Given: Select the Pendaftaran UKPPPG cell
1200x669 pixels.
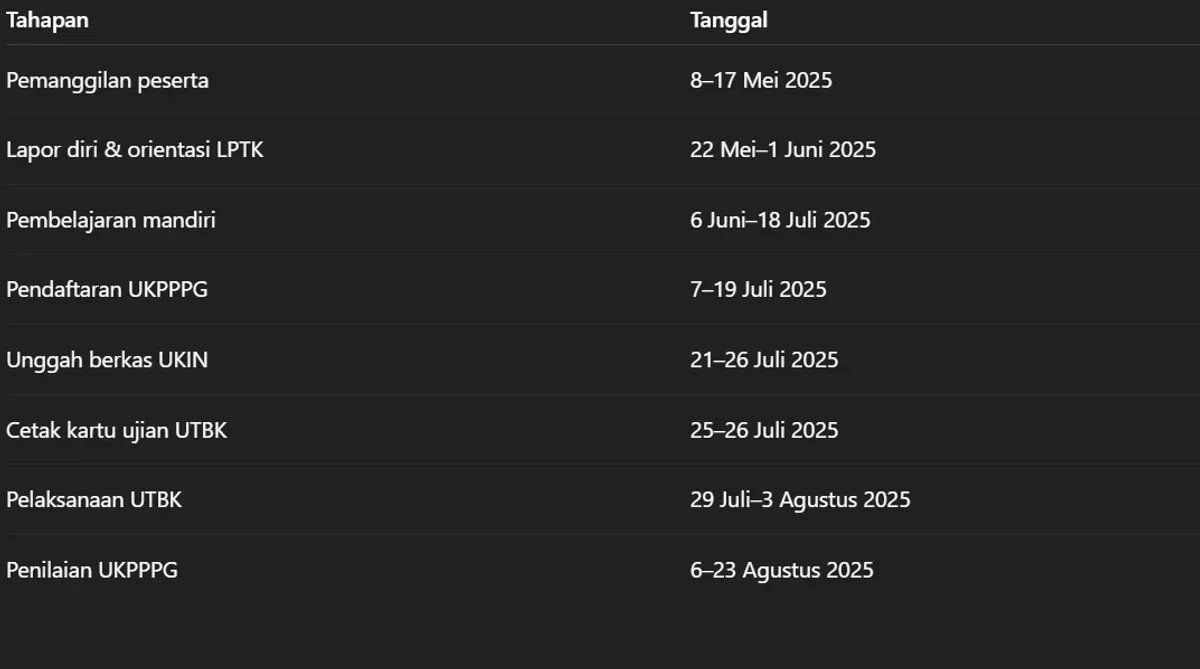Looking at the screenshot, I should (x=107, y=290).
